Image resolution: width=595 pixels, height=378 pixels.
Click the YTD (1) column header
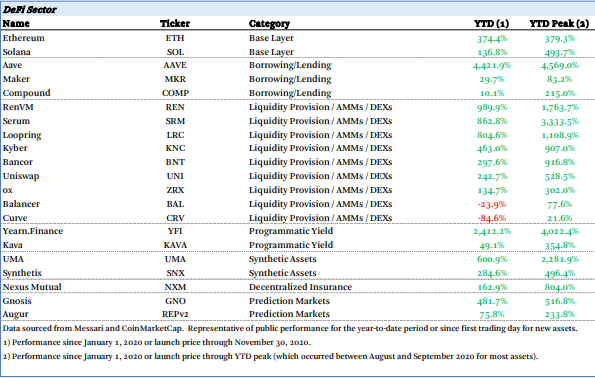click(x=491, y=24)
